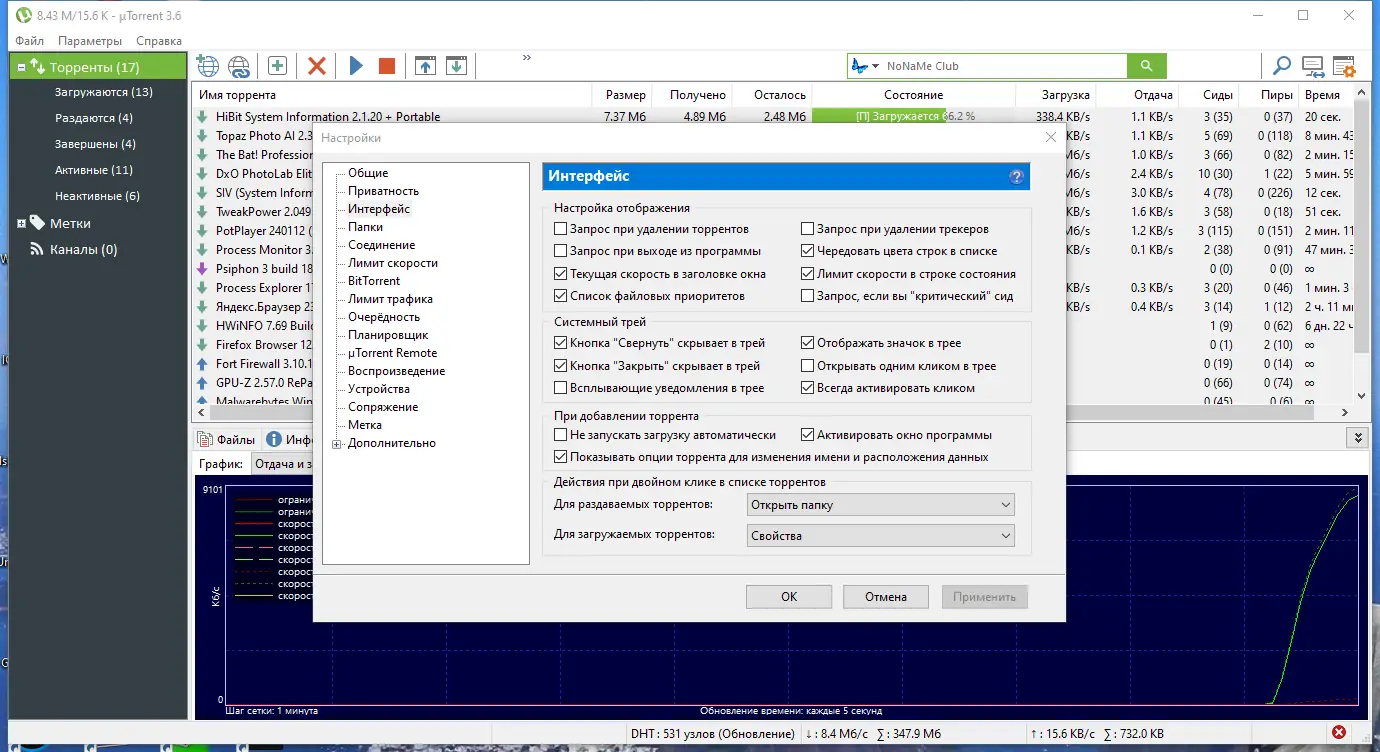
Task: Open the search magnifier icon
Action: pos(1281,65)
